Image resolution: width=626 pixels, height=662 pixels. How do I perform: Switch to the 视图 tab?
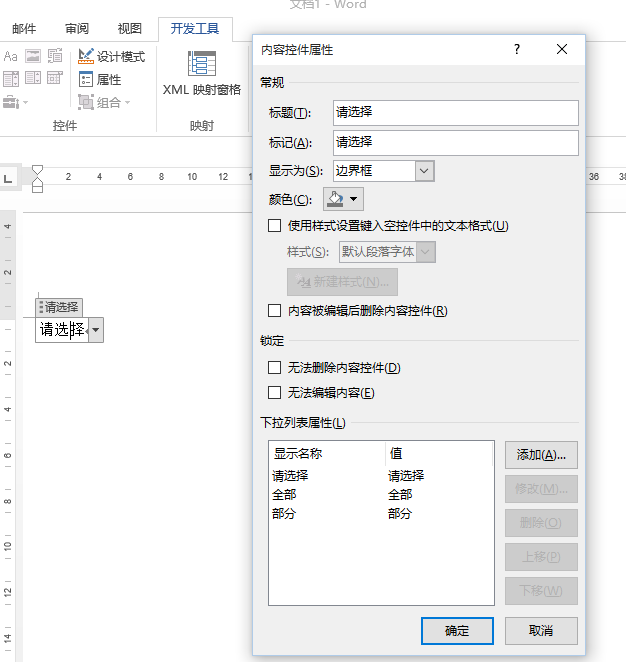point(130,29)
